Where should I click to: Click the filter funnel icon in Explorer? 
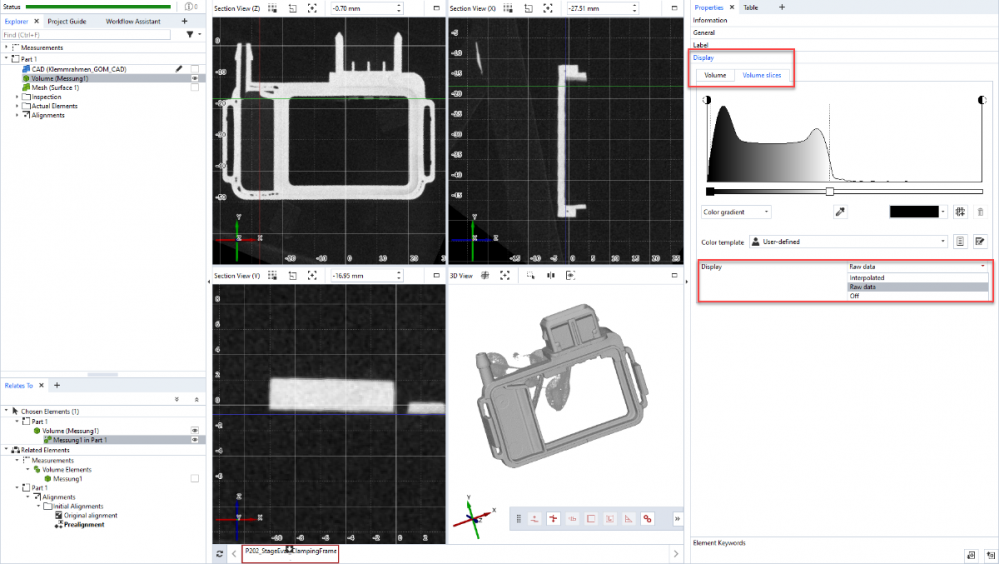pyautogui.click(x=190, y=34)
